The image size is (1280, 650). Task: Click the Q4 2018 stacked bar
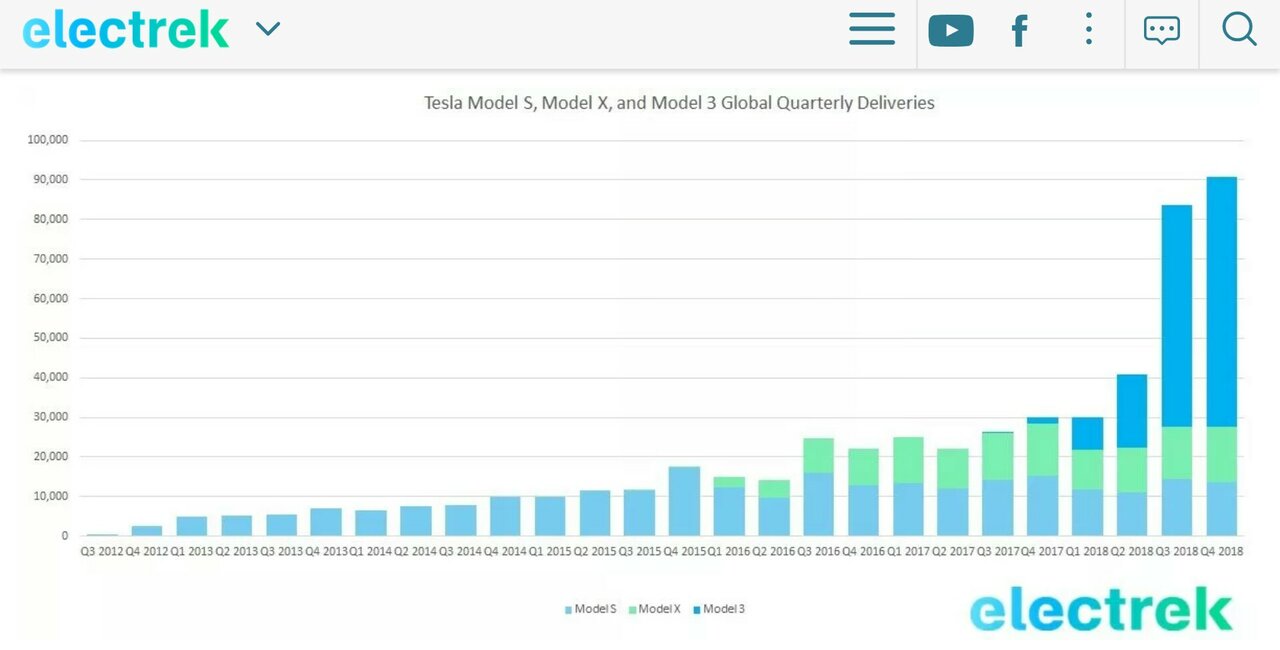pos(1222,356)
